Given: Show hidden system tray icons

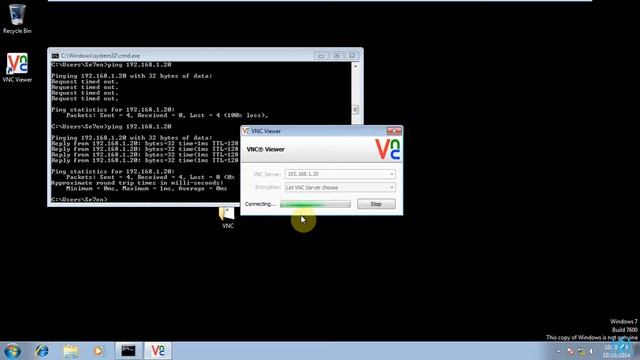Looking at the screenshot, I should coord(558,351).
